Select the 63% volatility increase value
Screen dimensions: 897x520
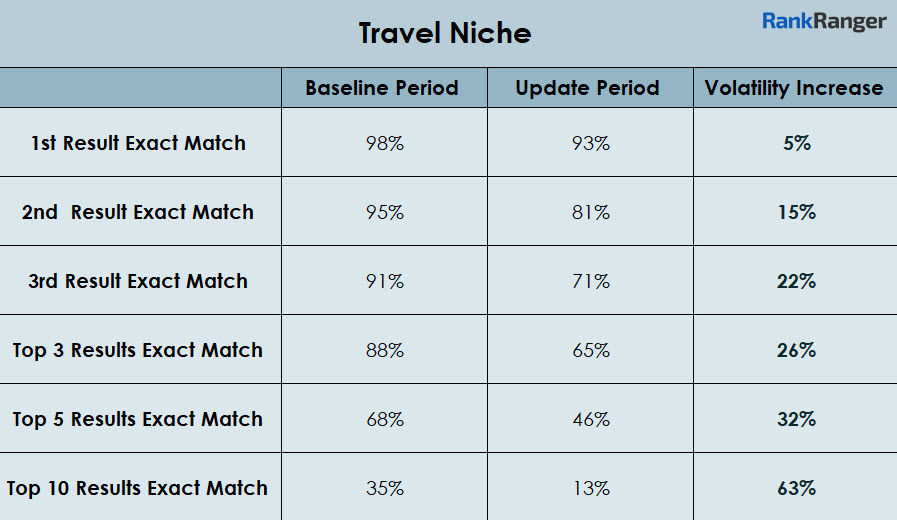coord(796,488)
